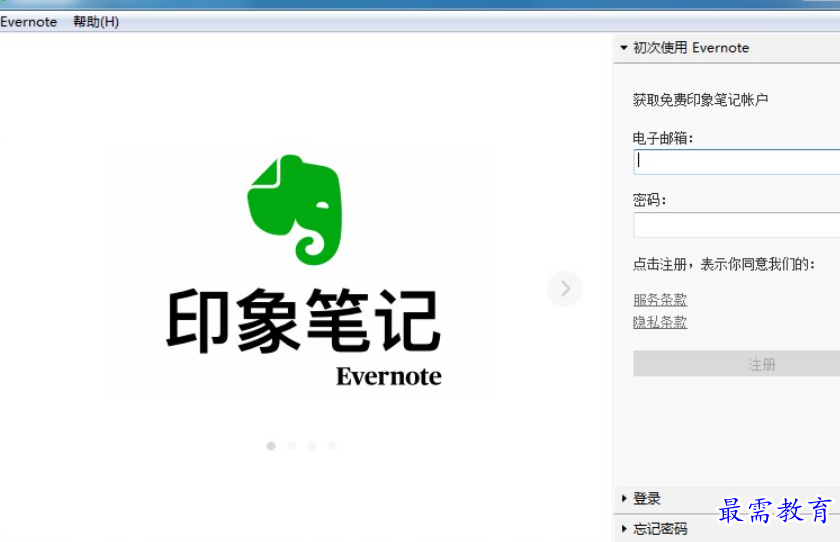
Task: Open the 隐私条款 link
Action: click(660, 322)
